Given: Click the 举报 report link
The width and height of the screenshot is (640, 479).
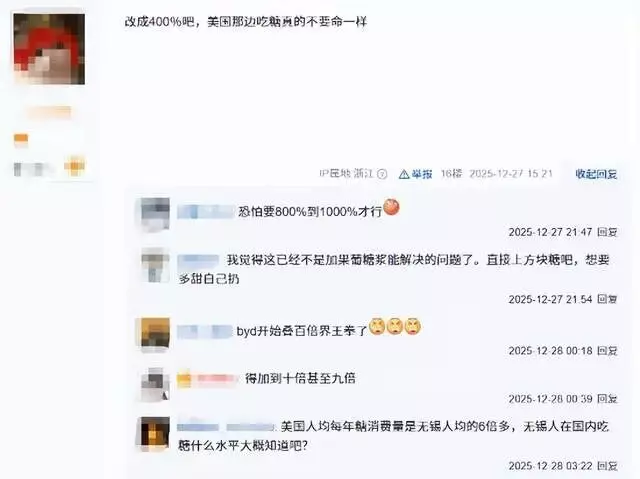Looking at the screenshot, I should [422, 174].
